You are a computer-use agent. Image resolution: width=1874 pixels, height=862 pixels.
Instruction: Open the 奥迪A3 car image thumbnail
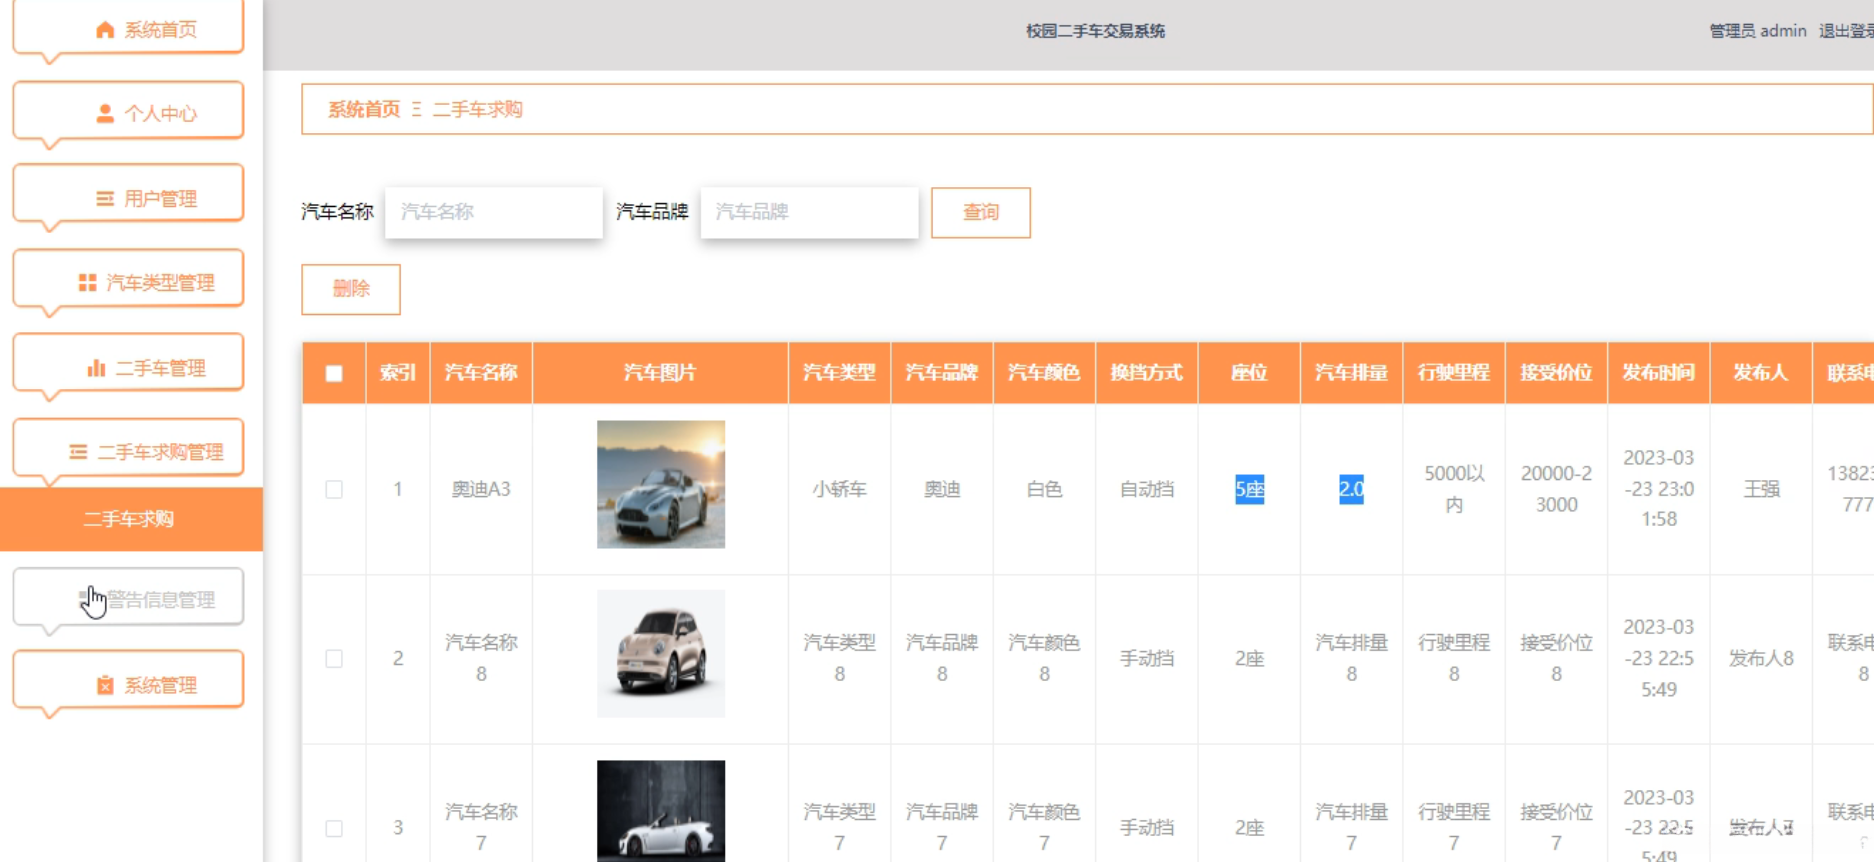tap(661, 484)
